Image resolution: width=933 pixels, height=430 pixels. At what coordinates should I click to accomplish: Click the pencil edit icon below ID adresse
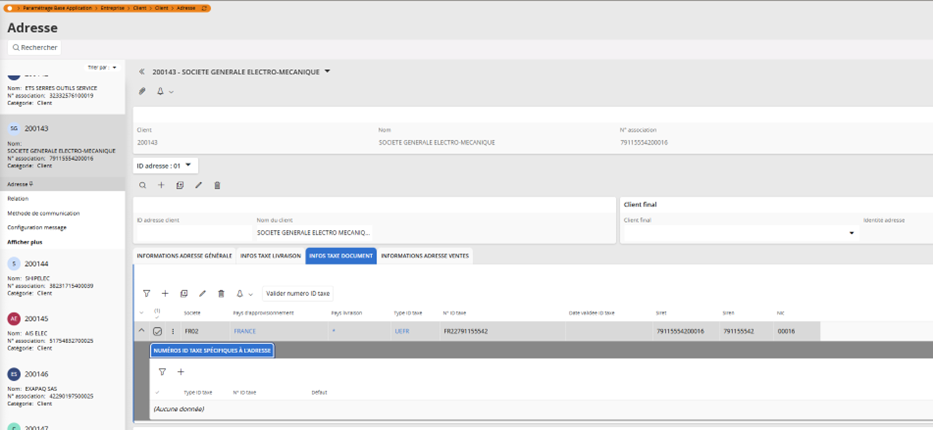click(x=198, y=185)
